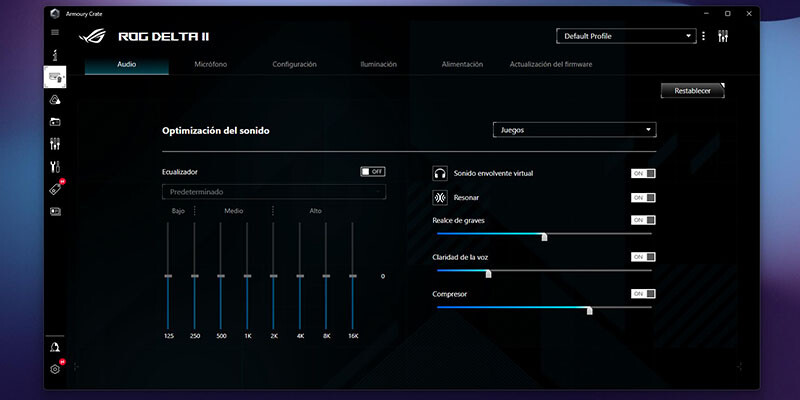Click the mixer sliders icon at top right
The width and height of the screenshot is (800, 400).
click(723, 36)
